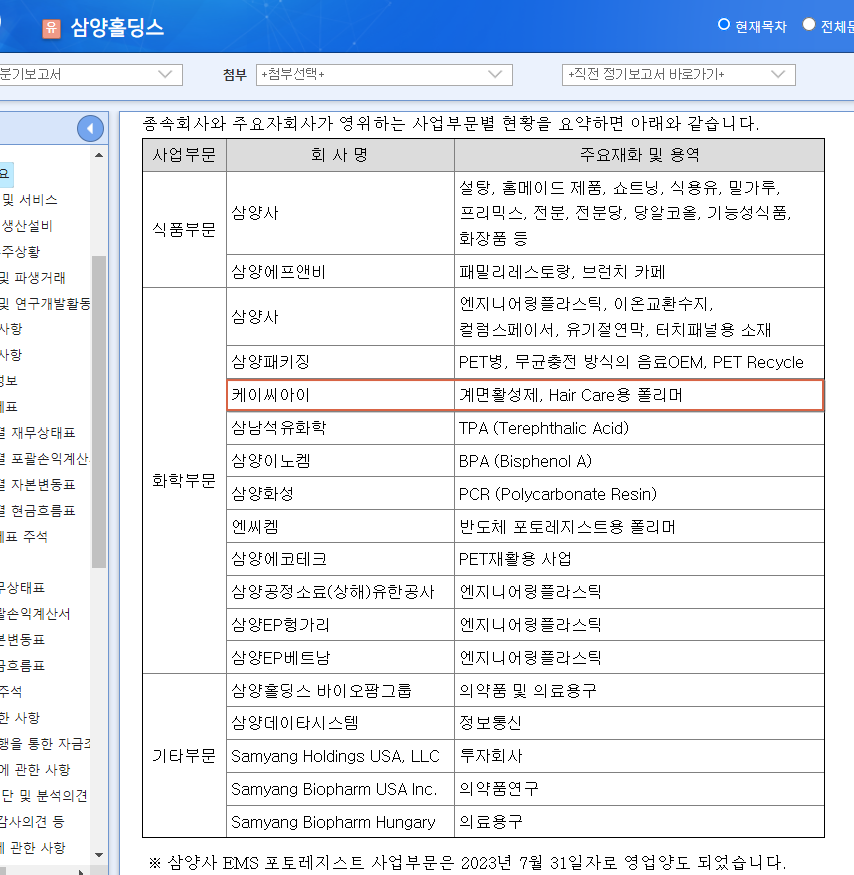Click the 화학부문 cell

[184, 480]
